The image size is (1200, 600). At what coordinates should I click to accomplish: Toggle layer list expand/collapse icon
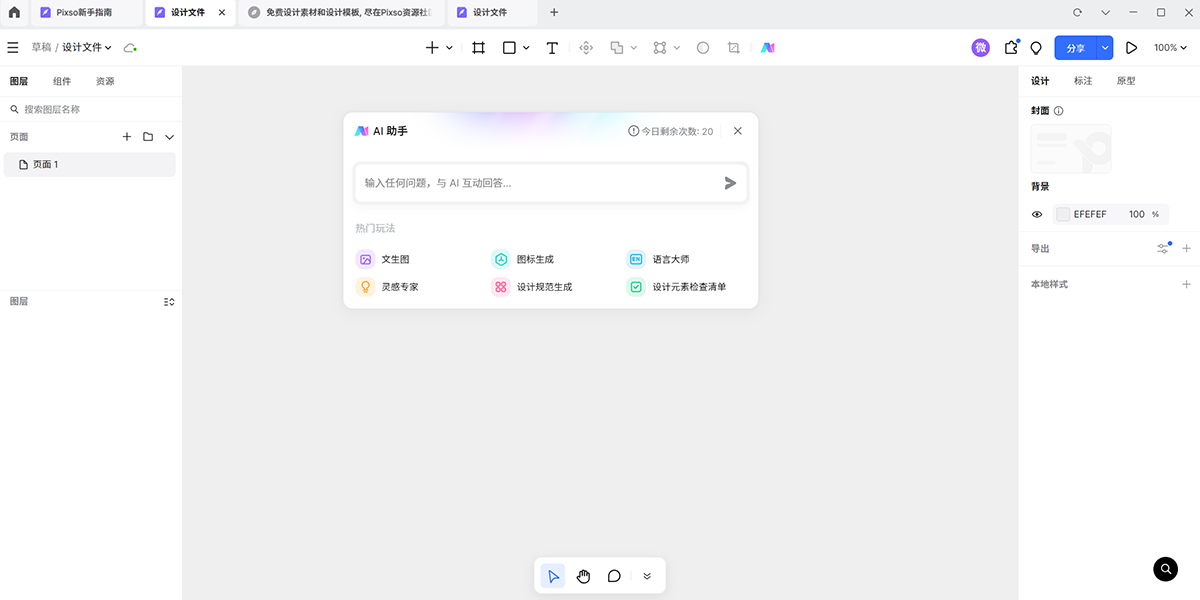point(169,301)
